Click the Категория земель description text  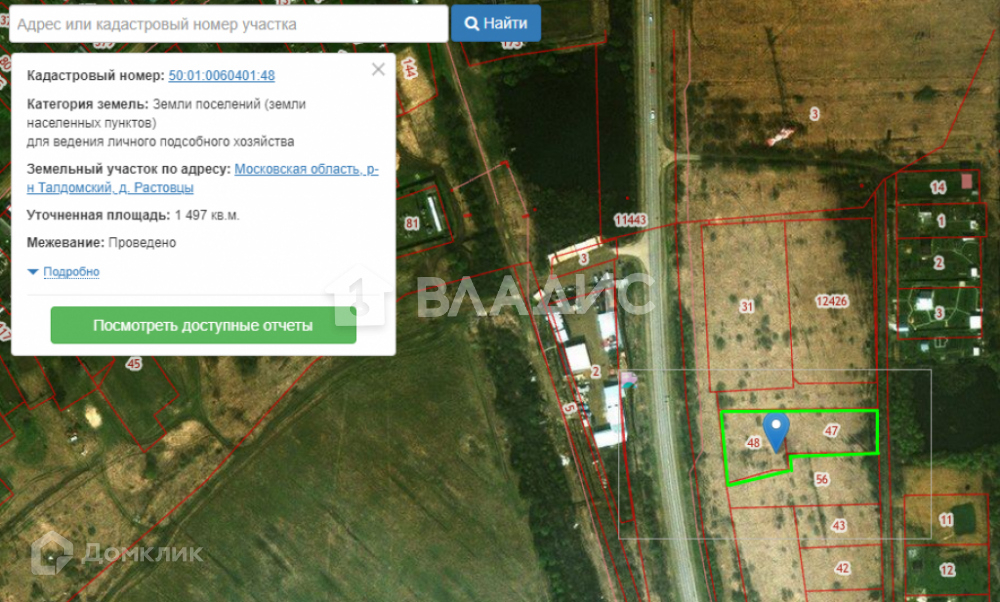click(x=166, y=122)
